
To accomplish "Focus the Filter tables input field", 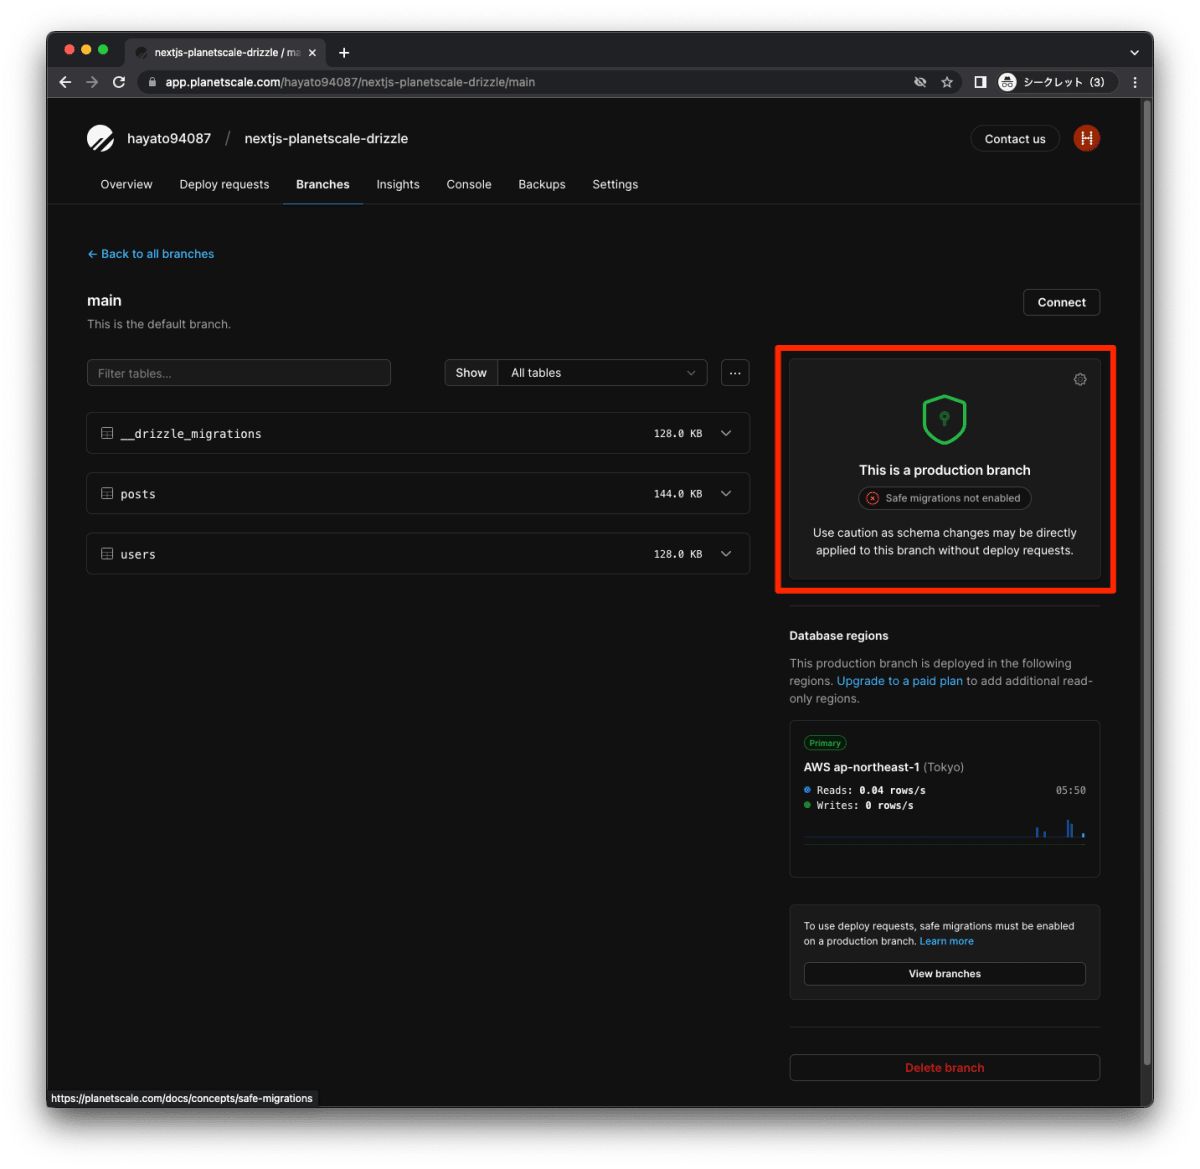I will click(239, 373).
